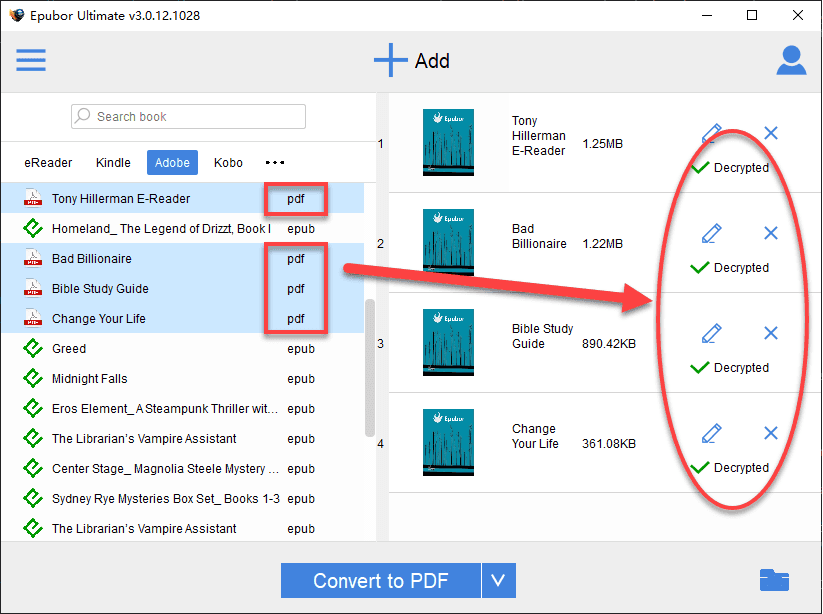
Task: Select "Eros Element_ A Steampunk Thriller" row
Action: point(183,408)
